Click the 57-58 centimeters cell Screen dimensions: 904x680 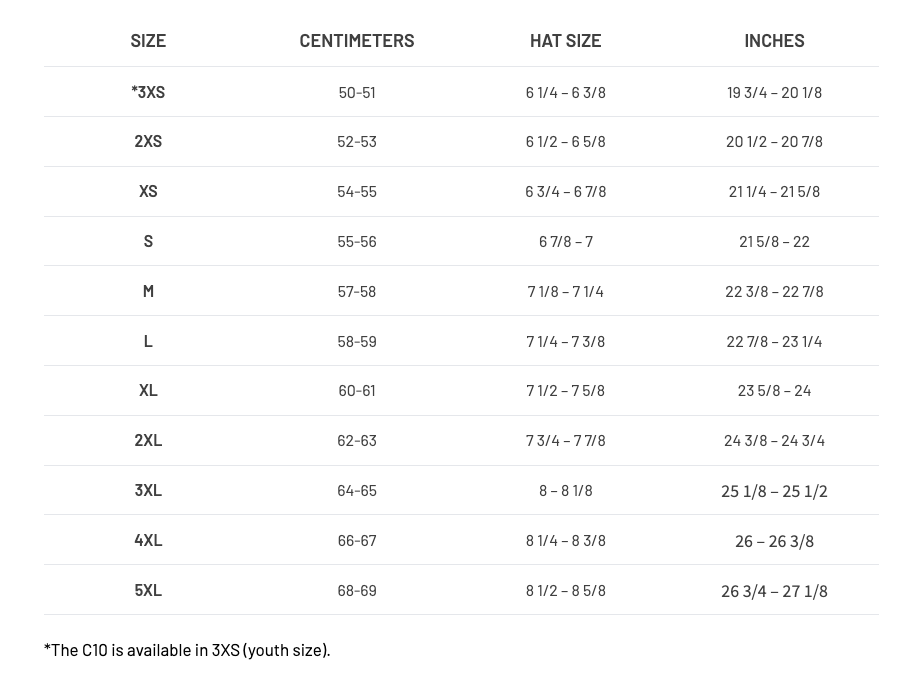pos(357,291)
